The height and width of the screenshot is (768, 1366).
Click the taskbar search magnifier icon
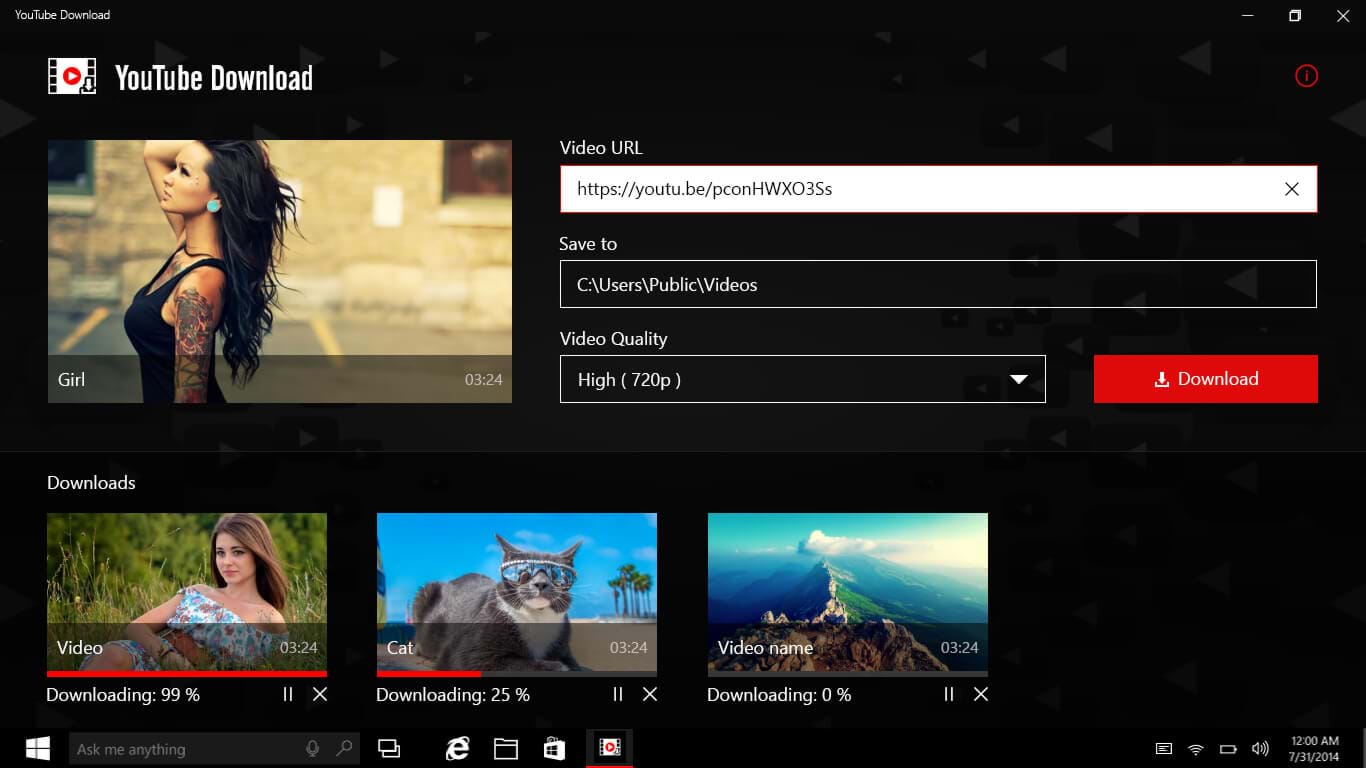pyautogui.click(x=343, y=748)
